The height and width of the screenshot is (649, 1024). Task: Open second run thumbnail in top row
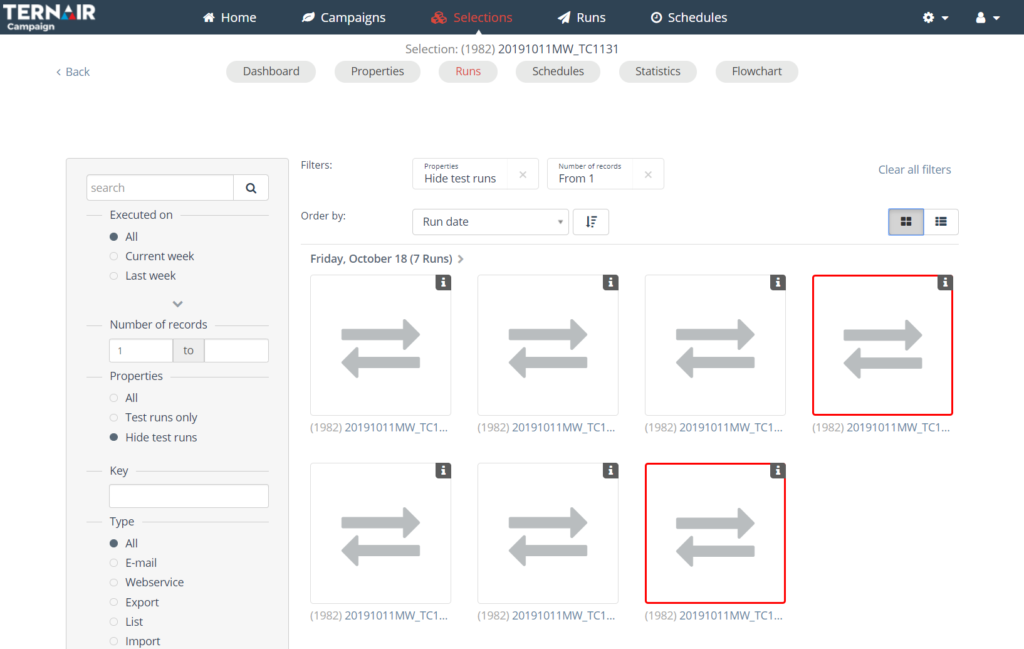[x=548, y=345]
